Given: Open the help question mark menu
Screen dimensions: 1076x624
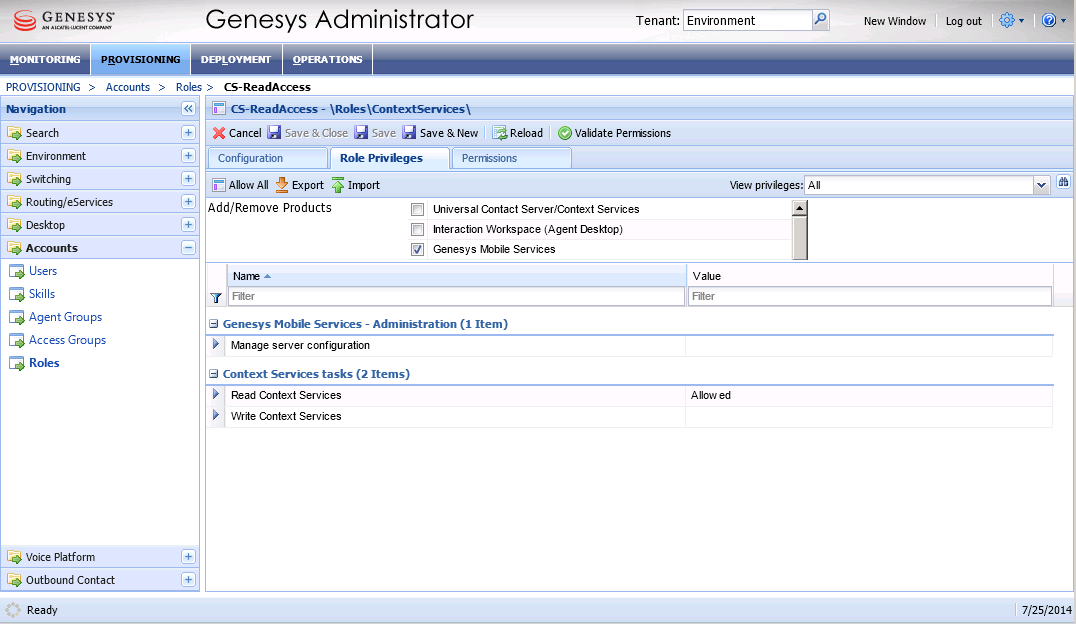Looking at the screenshot, I should coord(1048,20).
